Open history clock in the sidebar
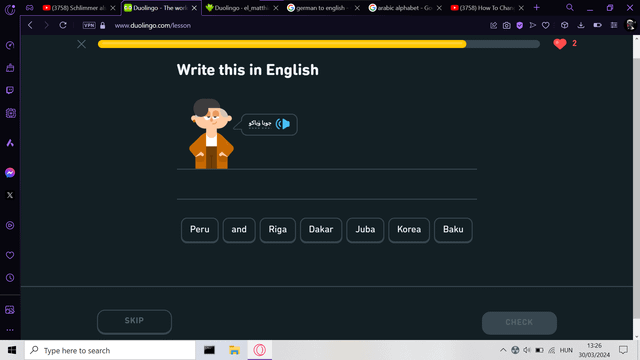640x360 pixels. click(x=10, y=278)
